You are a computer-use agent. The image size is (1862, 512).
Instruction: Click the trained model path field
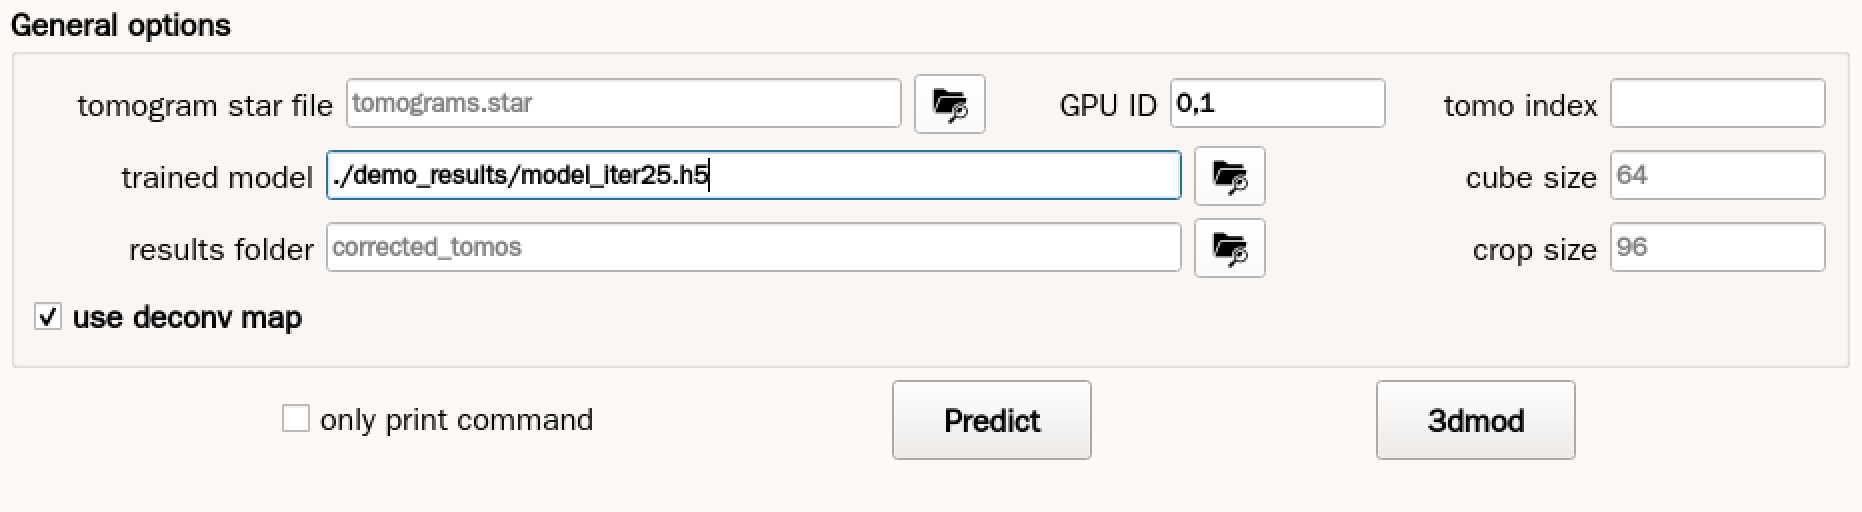pos(753,176)
